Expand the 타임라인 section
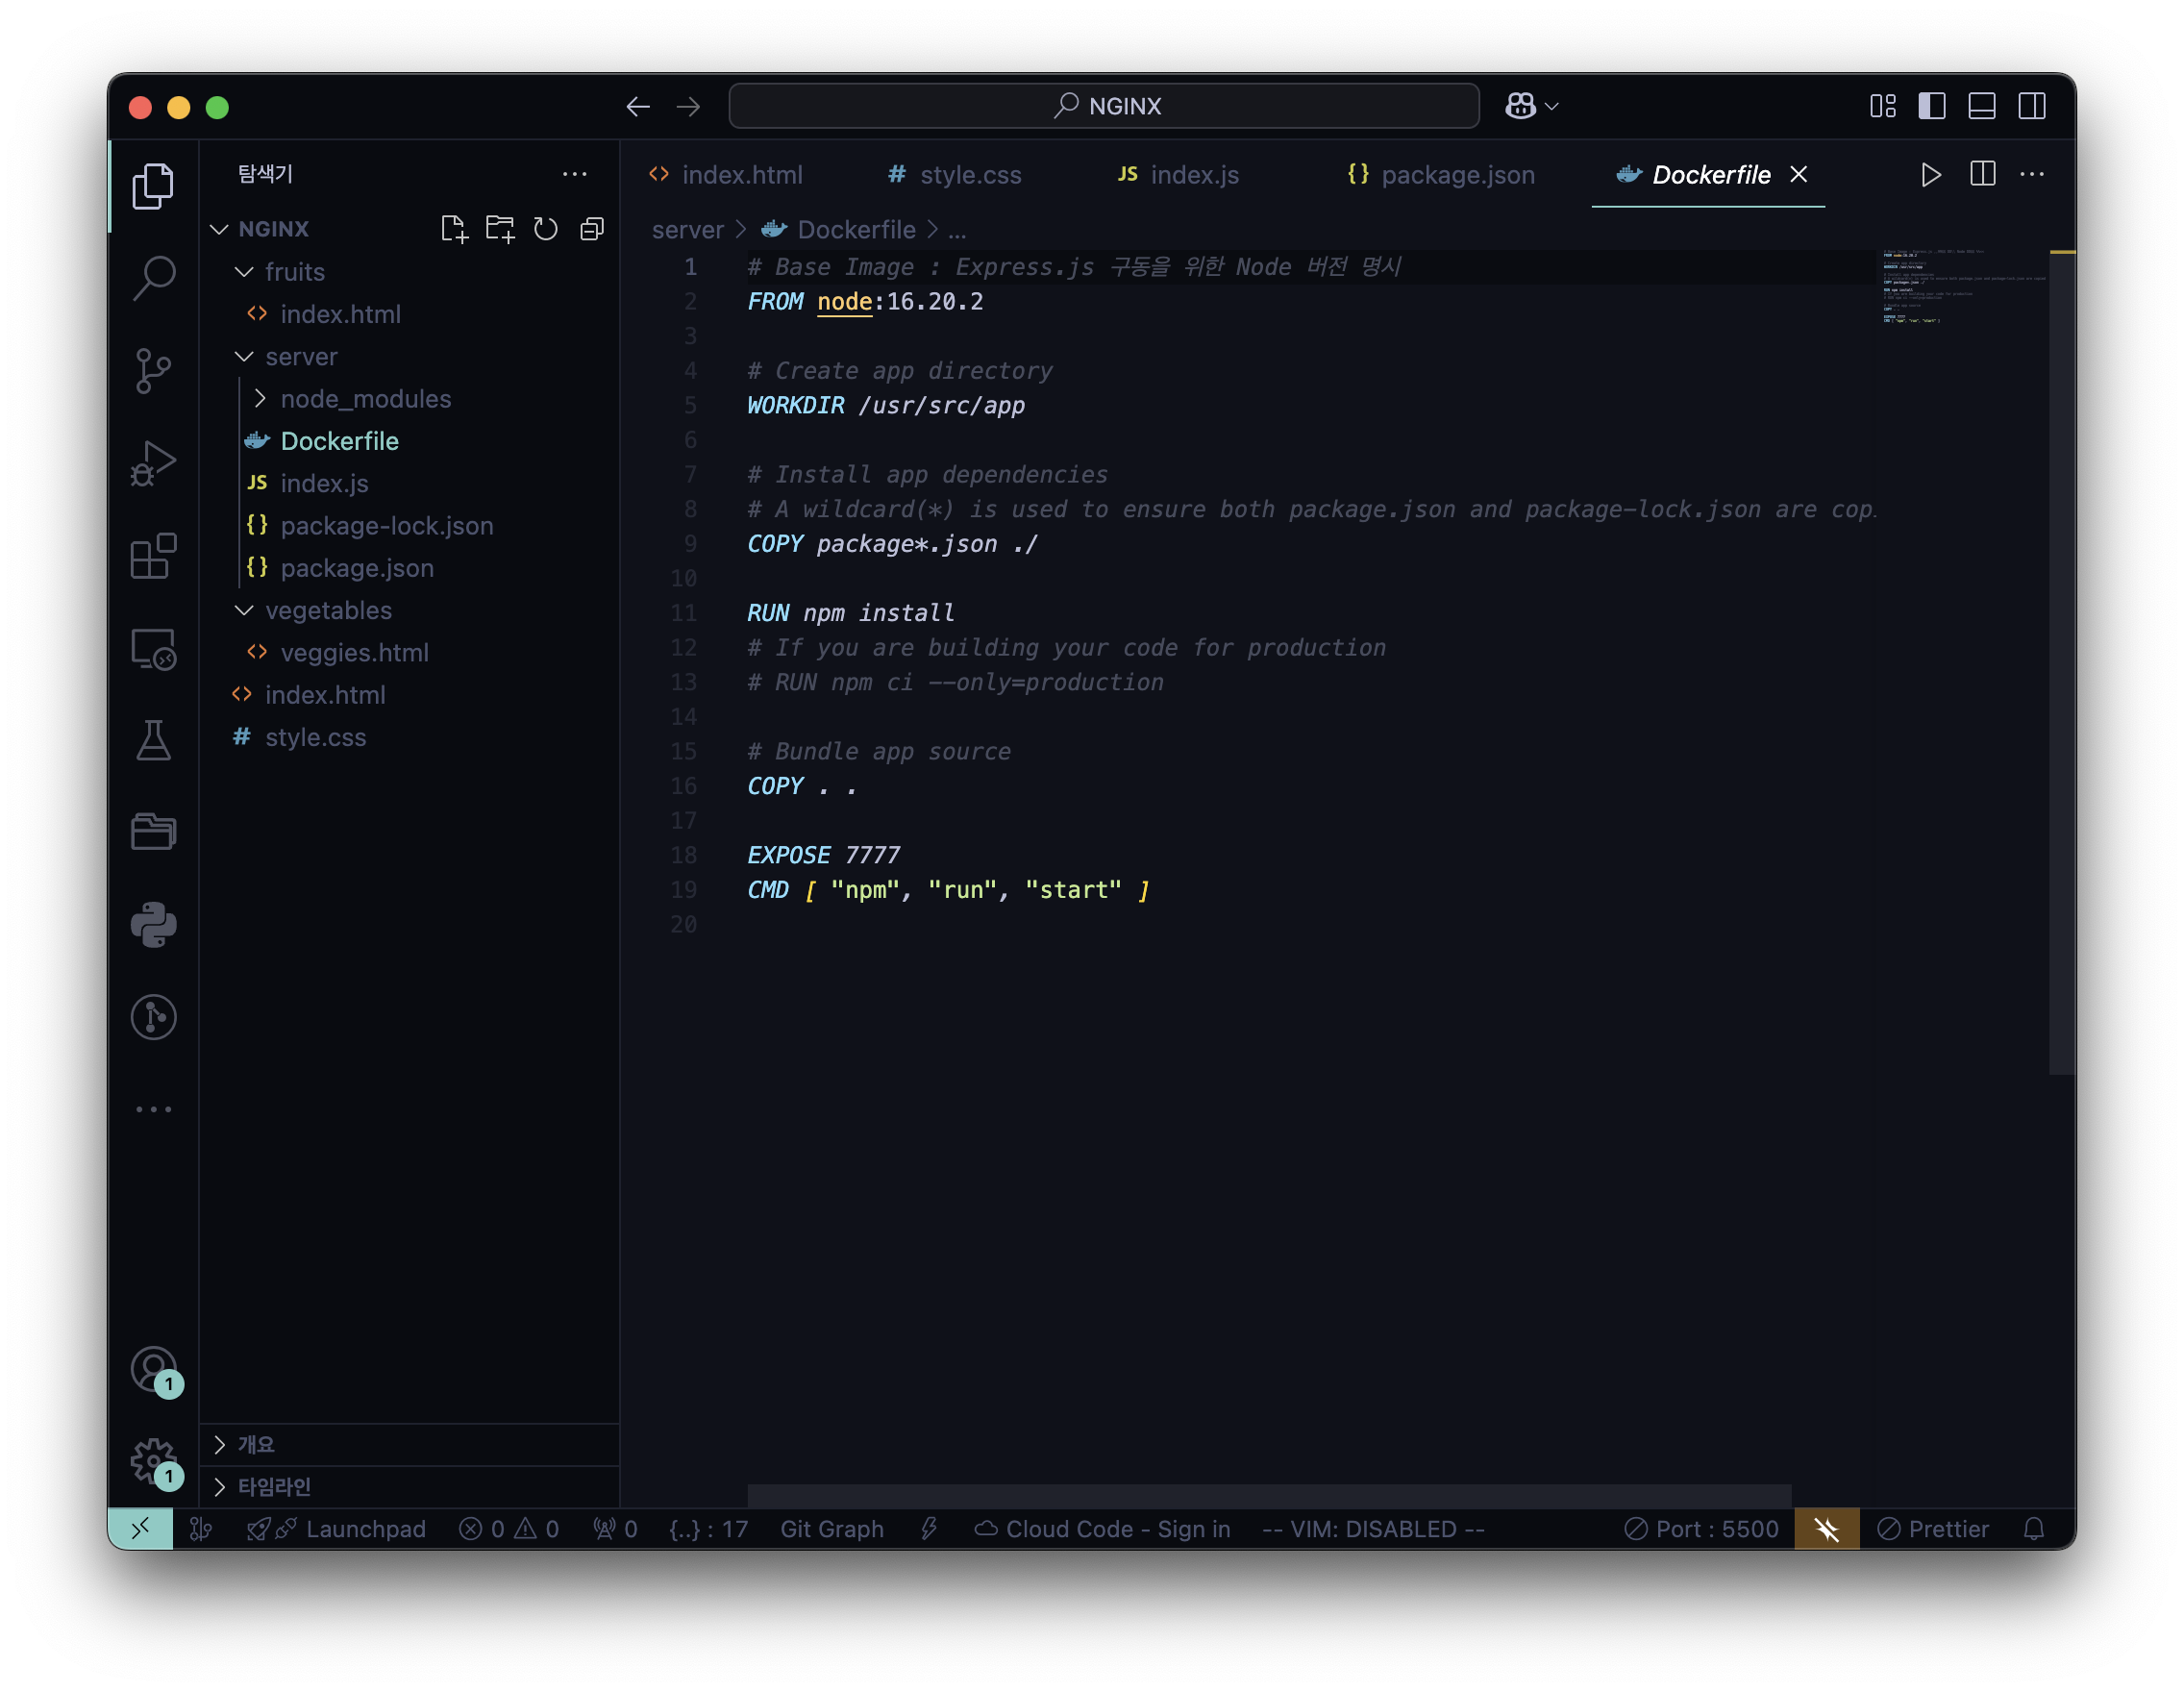Image resolution: width=2184 pixels, height=1692 pixels. click(273, 1486)
